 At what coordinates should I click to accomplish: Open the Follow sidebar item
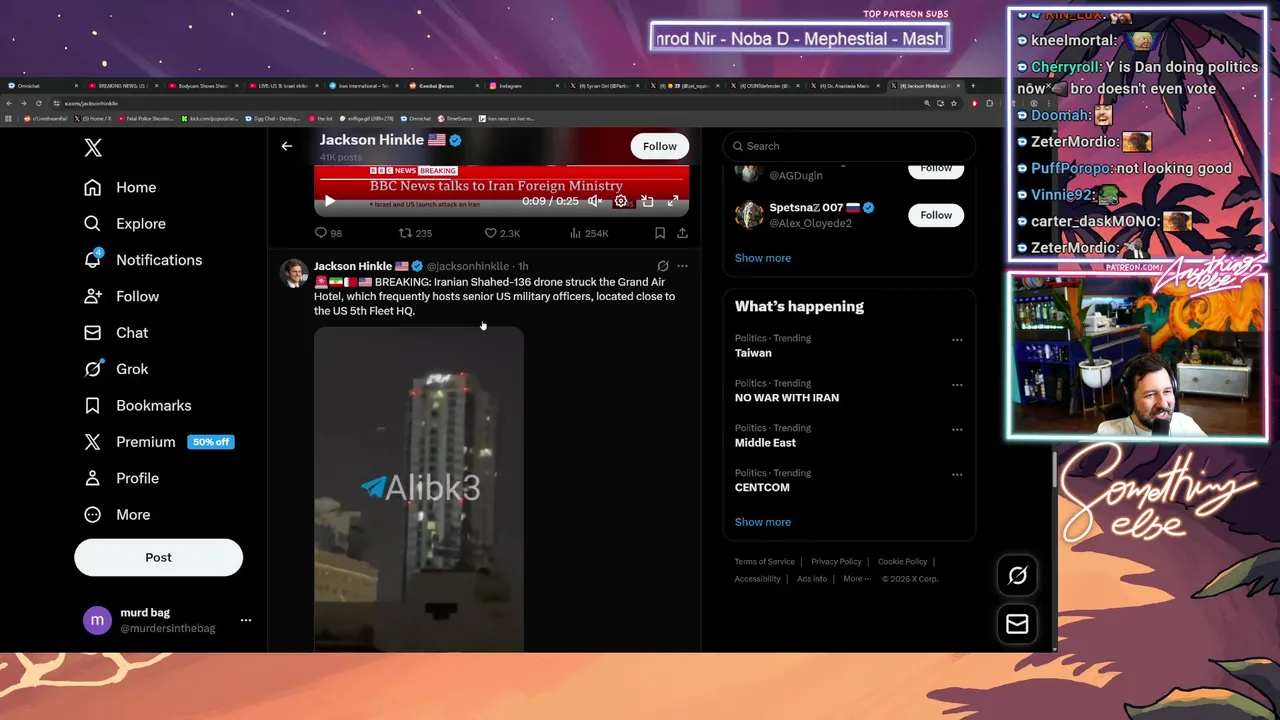tap(121, 296)
